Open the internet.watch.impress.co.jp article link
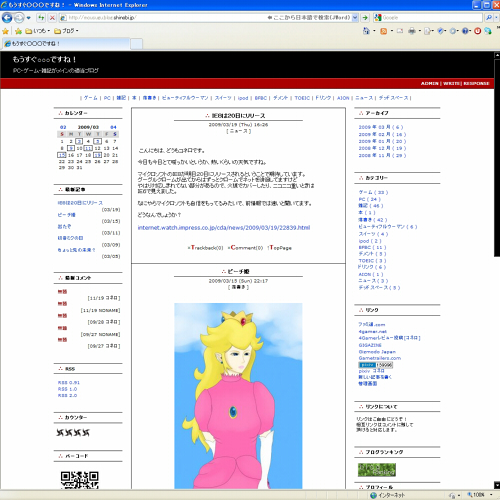Image resolution: width=500 pixels, height=500 pixels. (224, 228)
